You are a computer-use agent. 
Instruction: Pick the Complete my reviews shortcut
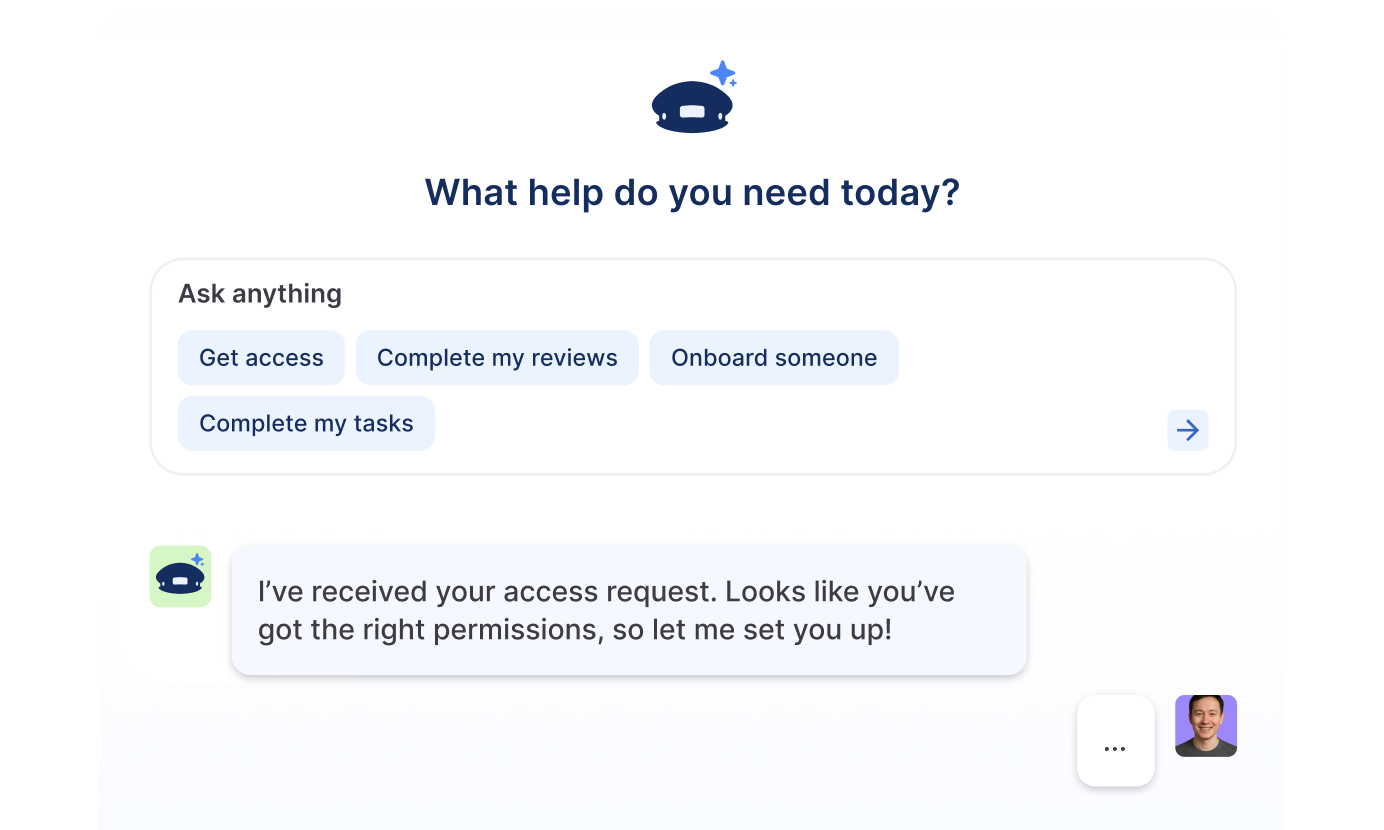497,357
